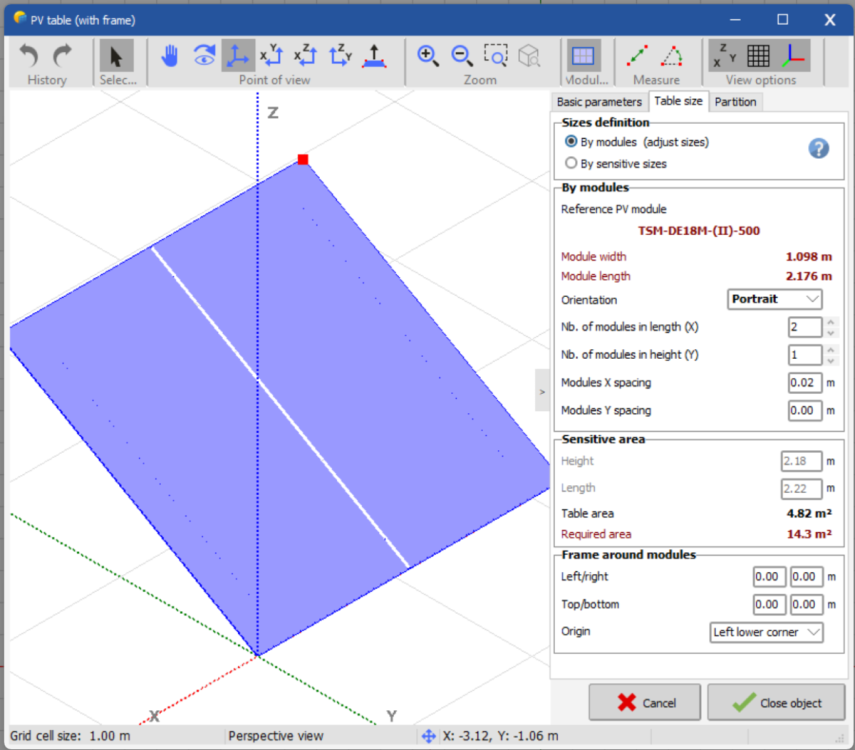Switch to the Basic parameters tab
855x750 pixels.
[599, 102]
